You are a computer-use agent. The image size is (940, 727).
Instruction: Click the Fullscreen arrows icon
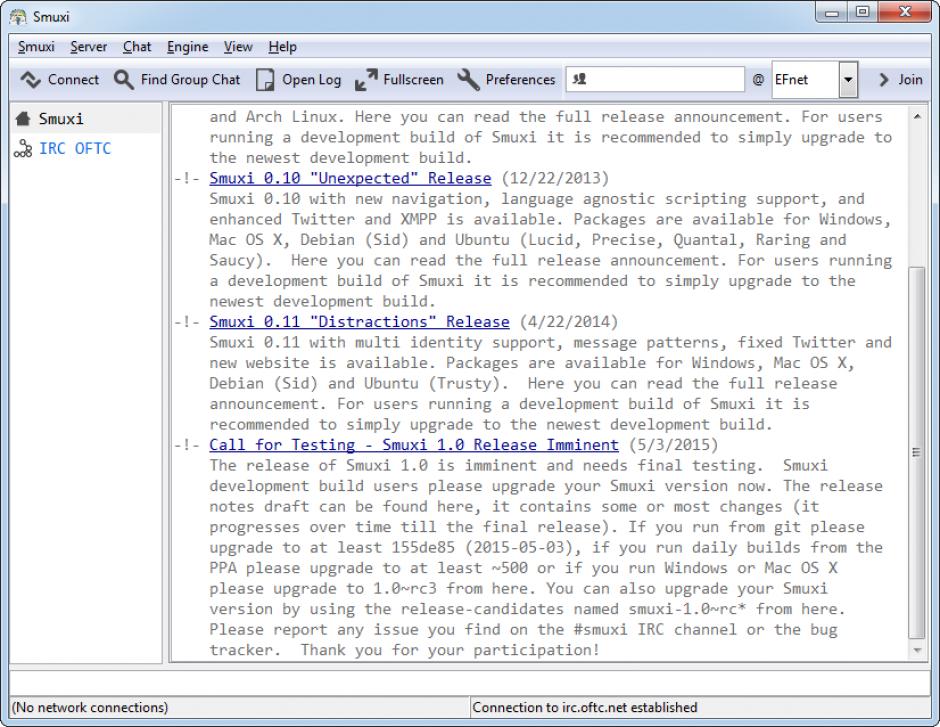(x=366, y=80)
